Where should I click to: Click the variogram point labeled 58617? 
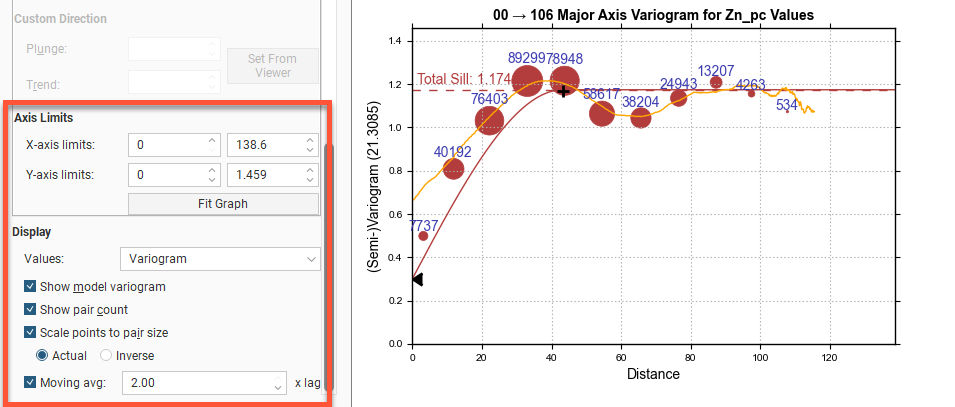[601, 113]
